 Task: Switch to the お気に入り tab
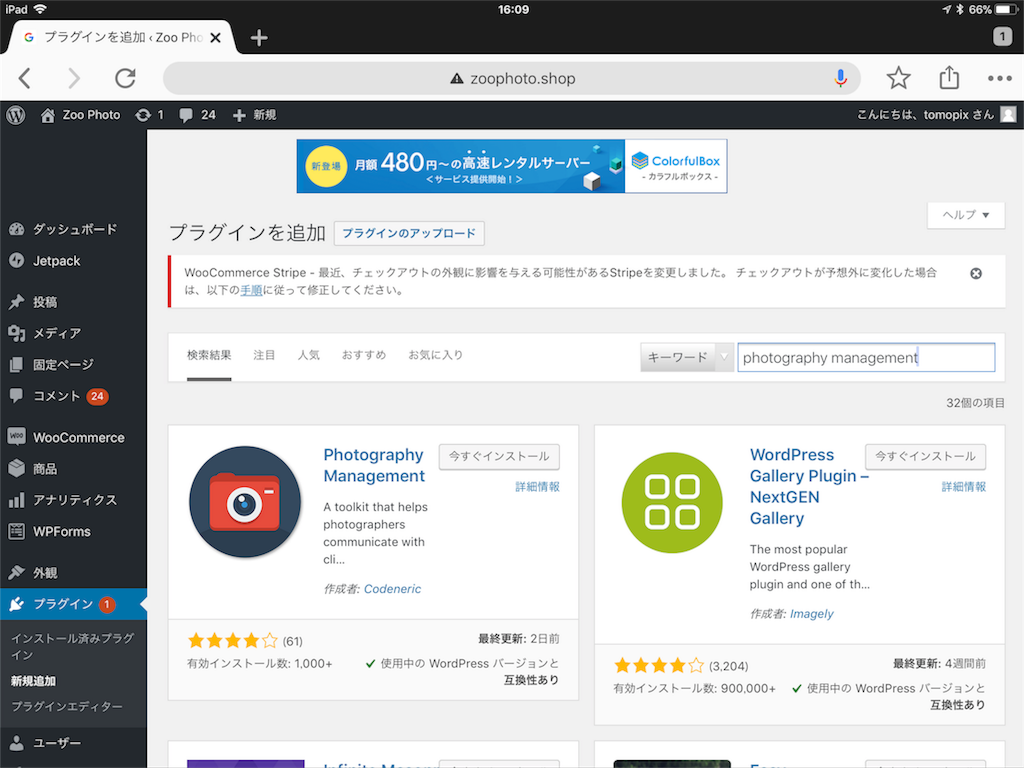pos(436,355)
